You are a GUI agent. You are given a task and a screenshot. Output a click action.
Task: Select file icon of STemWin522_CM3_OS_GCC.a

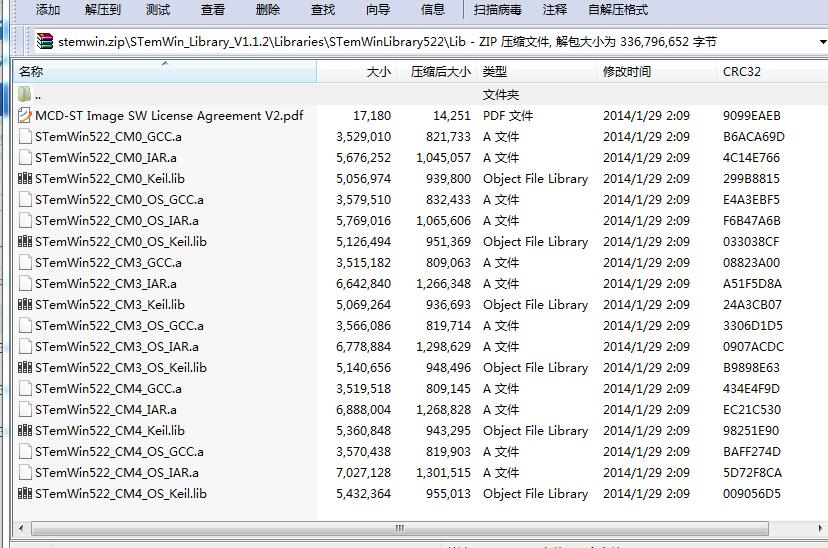click(x=25, y=325)
